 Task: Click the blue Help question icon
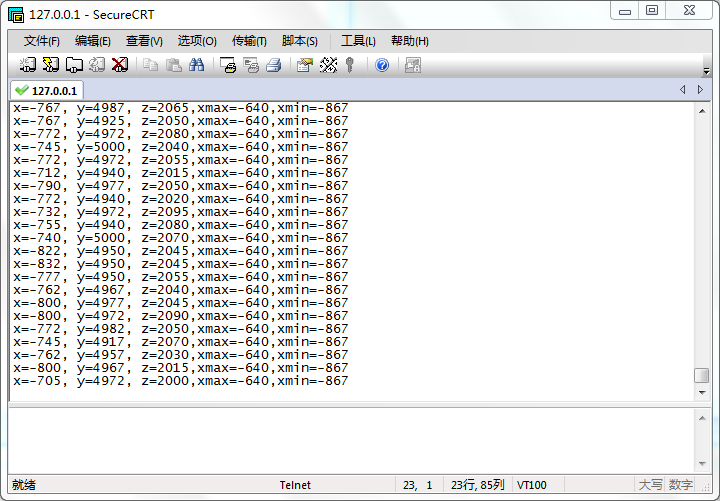tap(382, 65)
